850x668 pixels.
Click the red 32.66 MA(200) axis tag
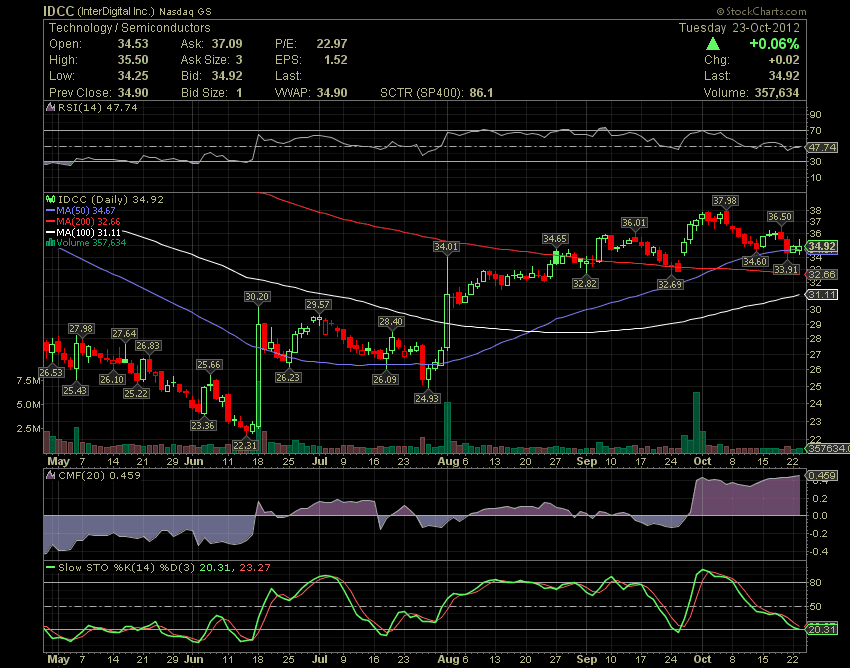click(822, 274)
